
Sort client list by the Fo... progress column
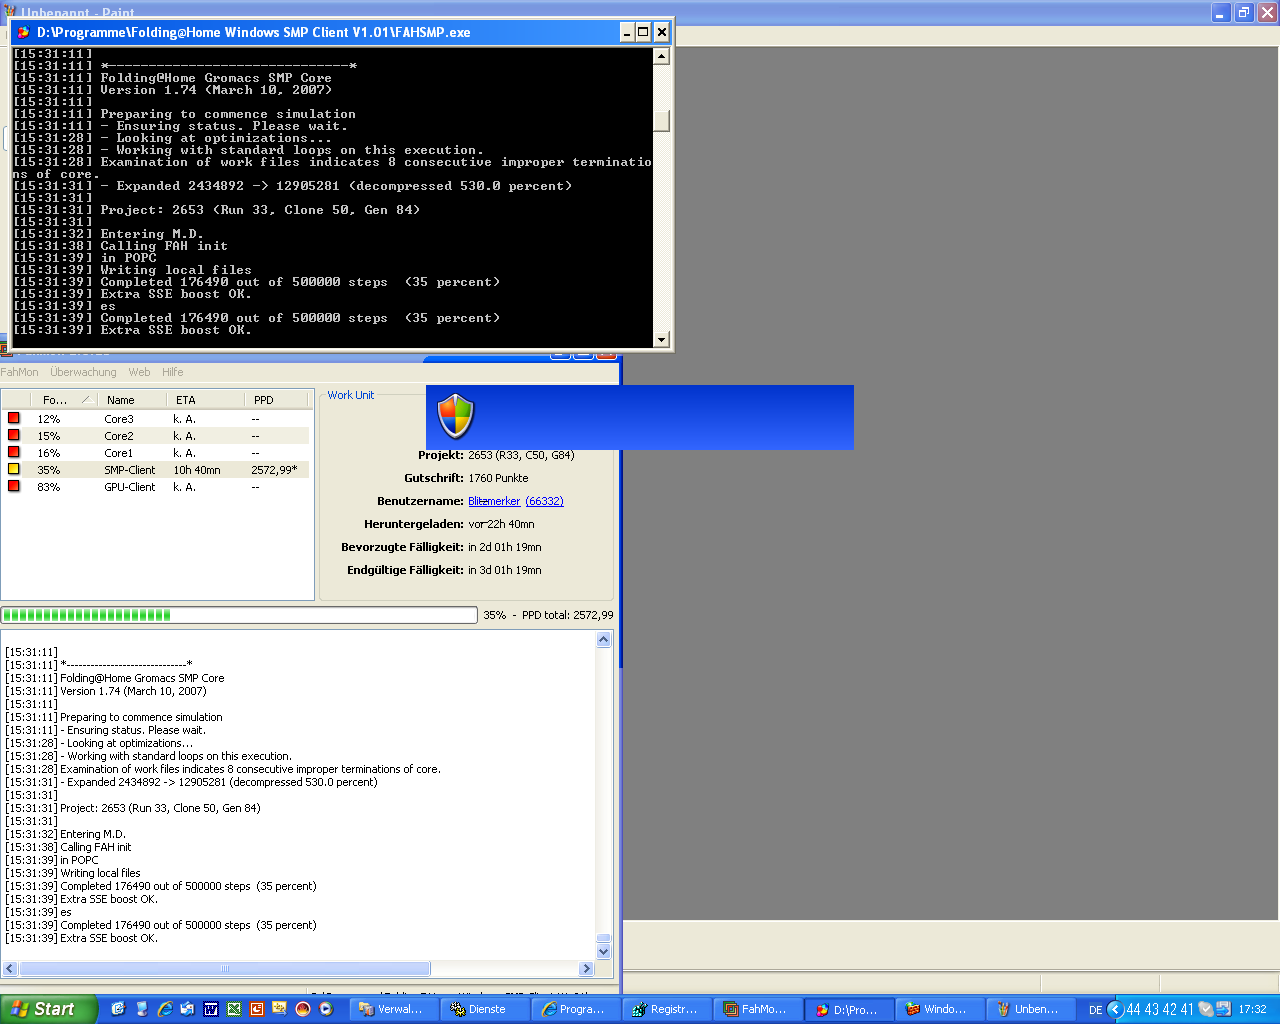[x=62, y=400]
